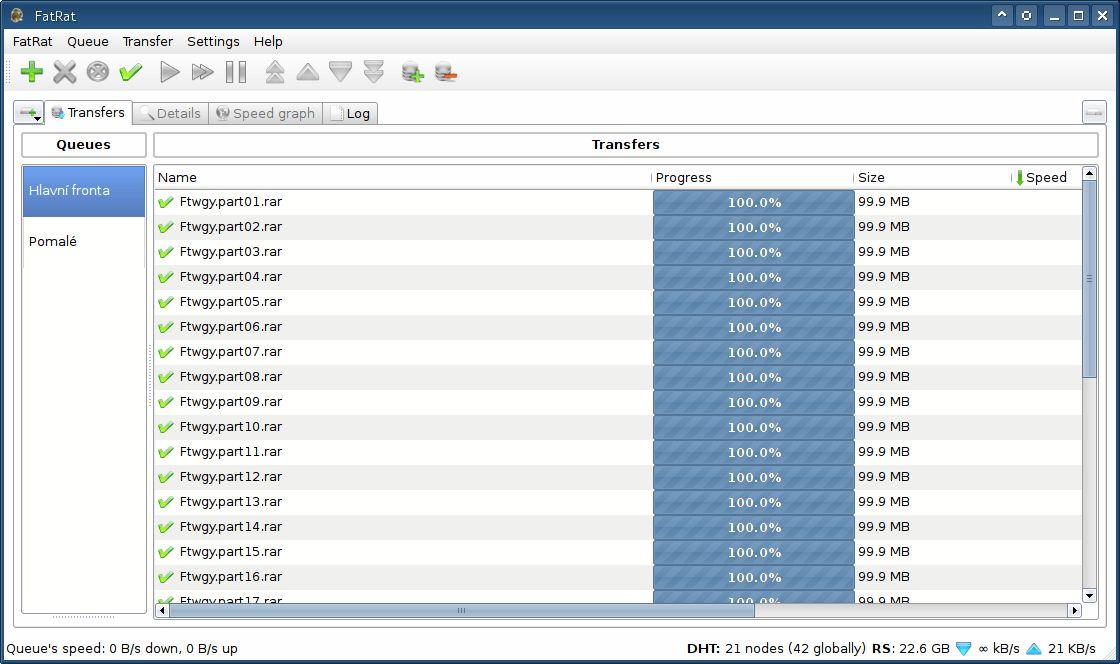Click the Move up arrow toolbar icon
The height and width of the screenshot is (664, 1120).
point(308,71)
